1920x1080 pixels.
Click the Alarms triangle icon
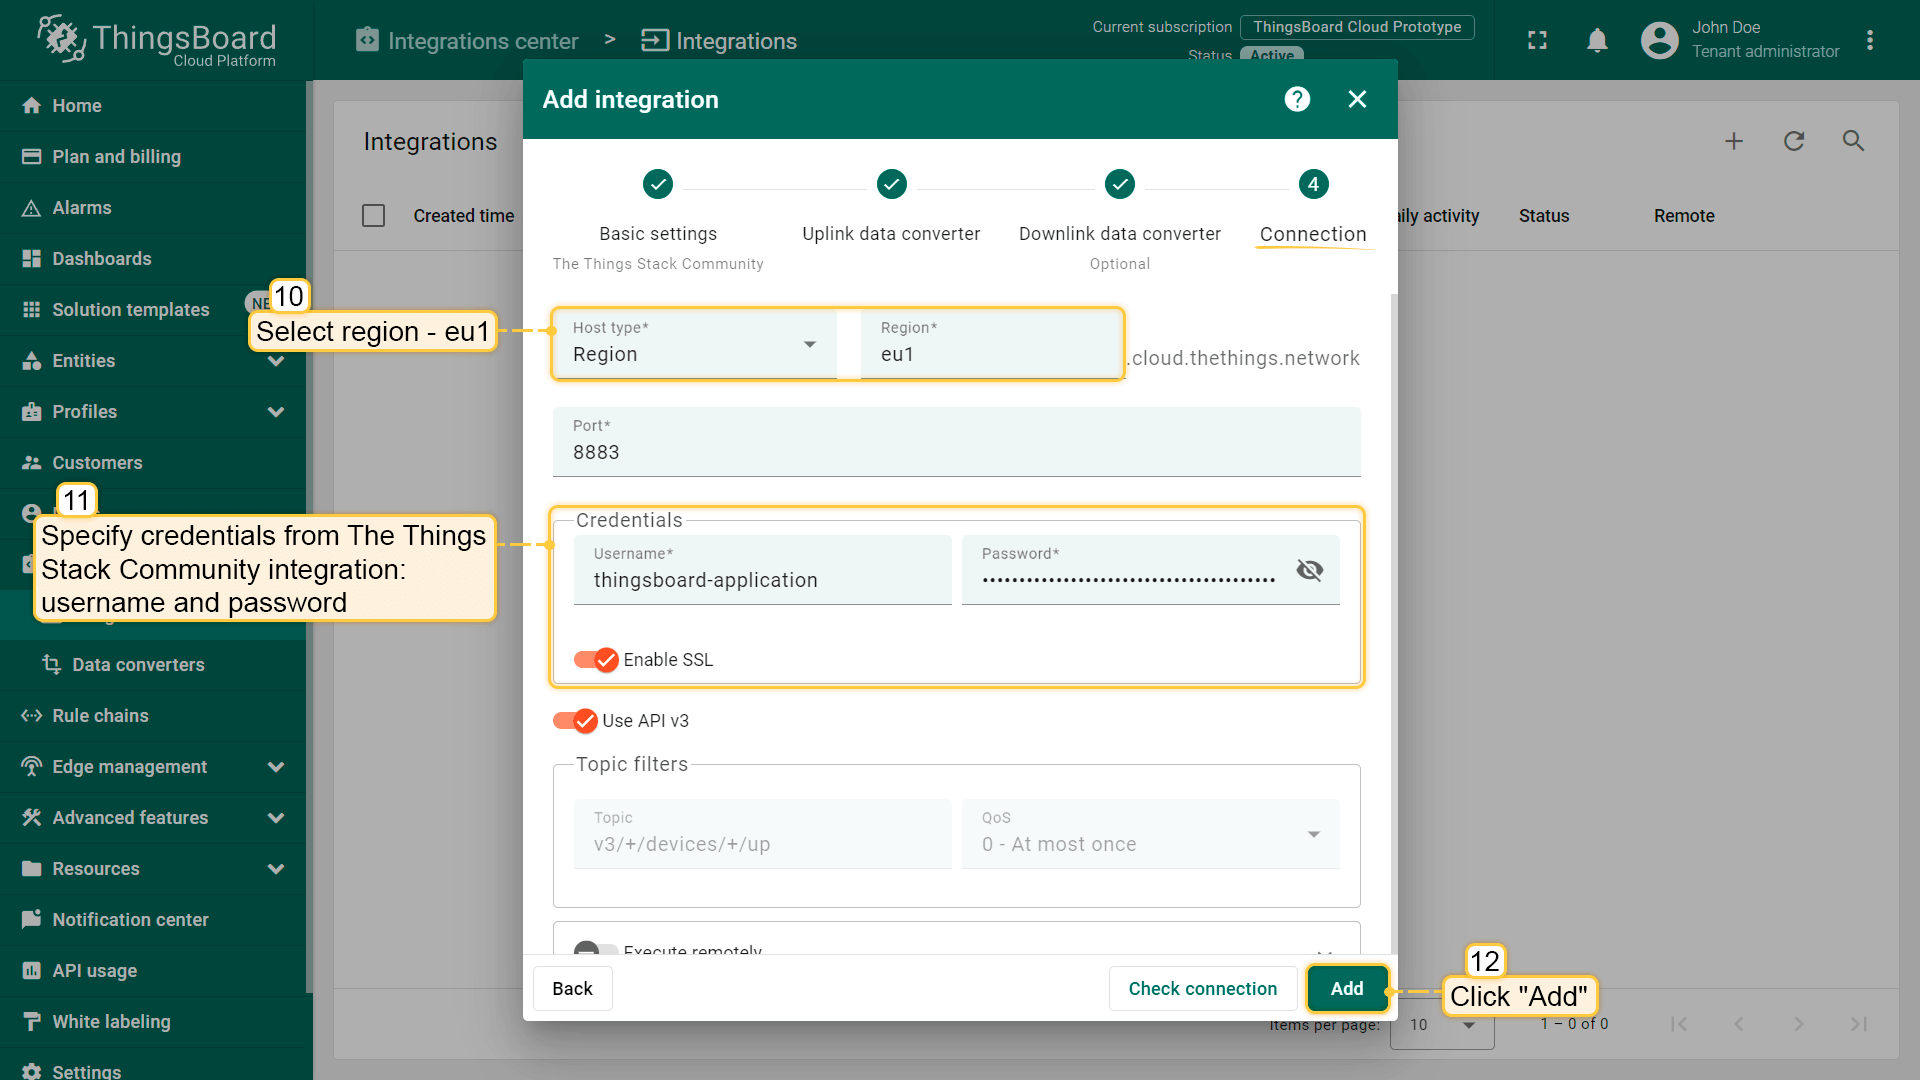point(32,208)
